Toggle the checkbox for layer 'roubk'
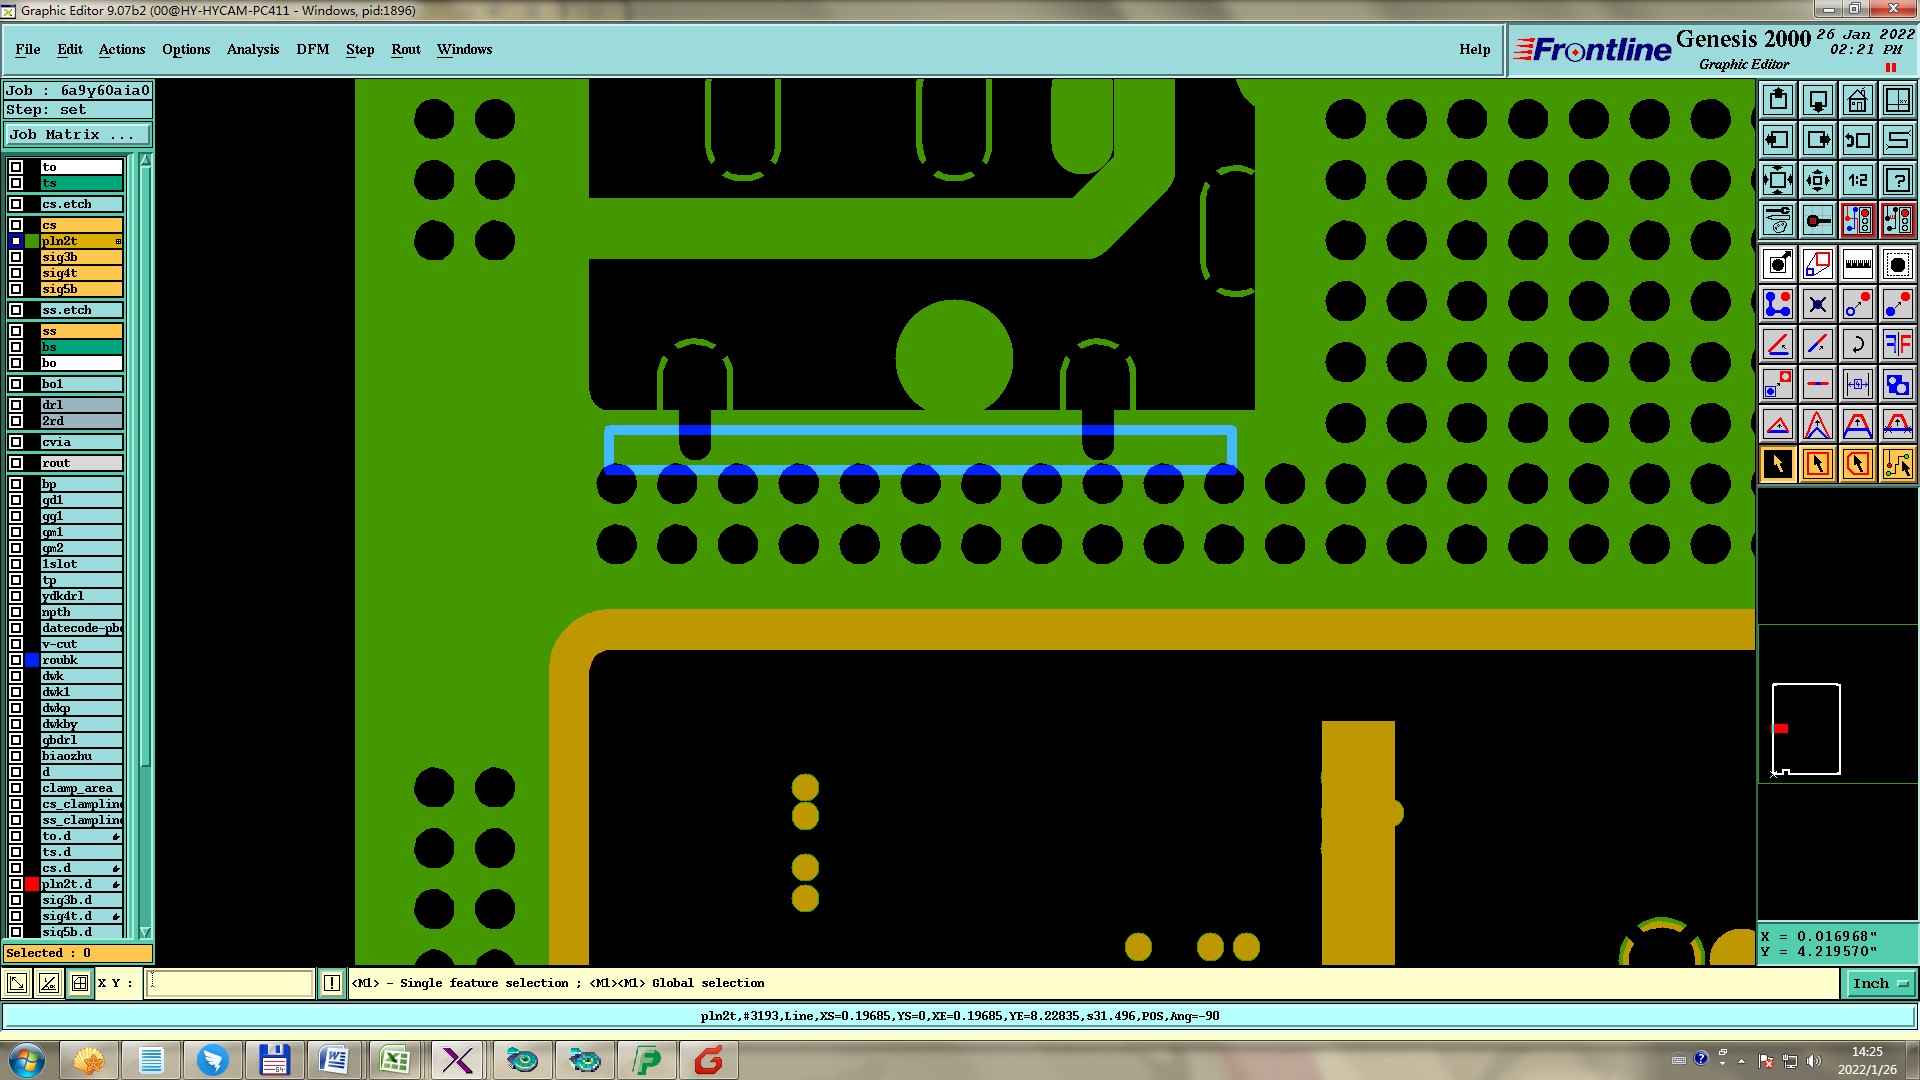The height and width of the screenshot is (1080, 1920). point(16,660)
